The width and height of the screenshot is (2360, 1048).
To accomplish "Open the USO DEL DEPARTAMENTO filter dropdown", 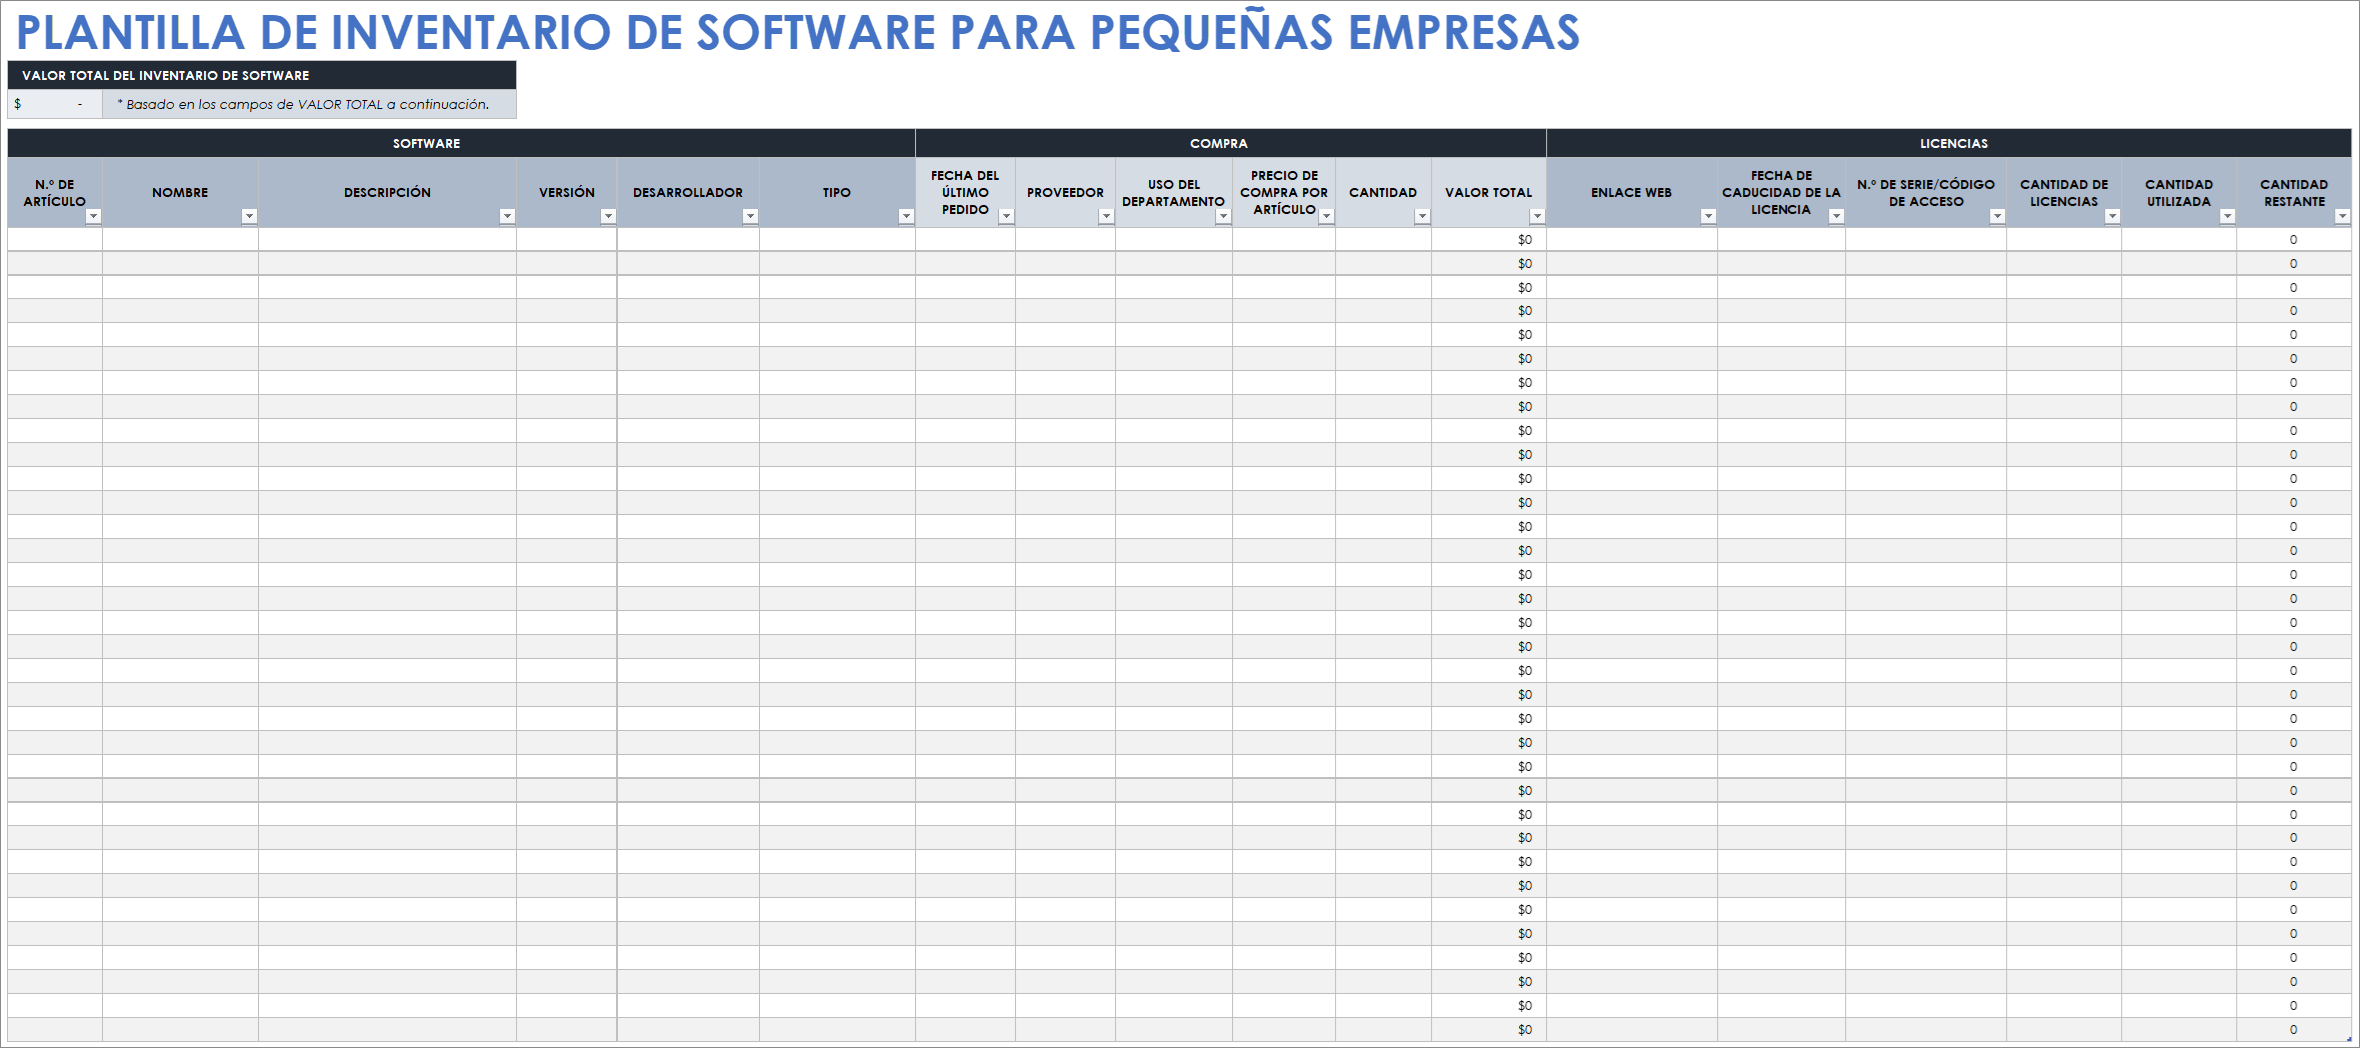I will click(1223, 217).
